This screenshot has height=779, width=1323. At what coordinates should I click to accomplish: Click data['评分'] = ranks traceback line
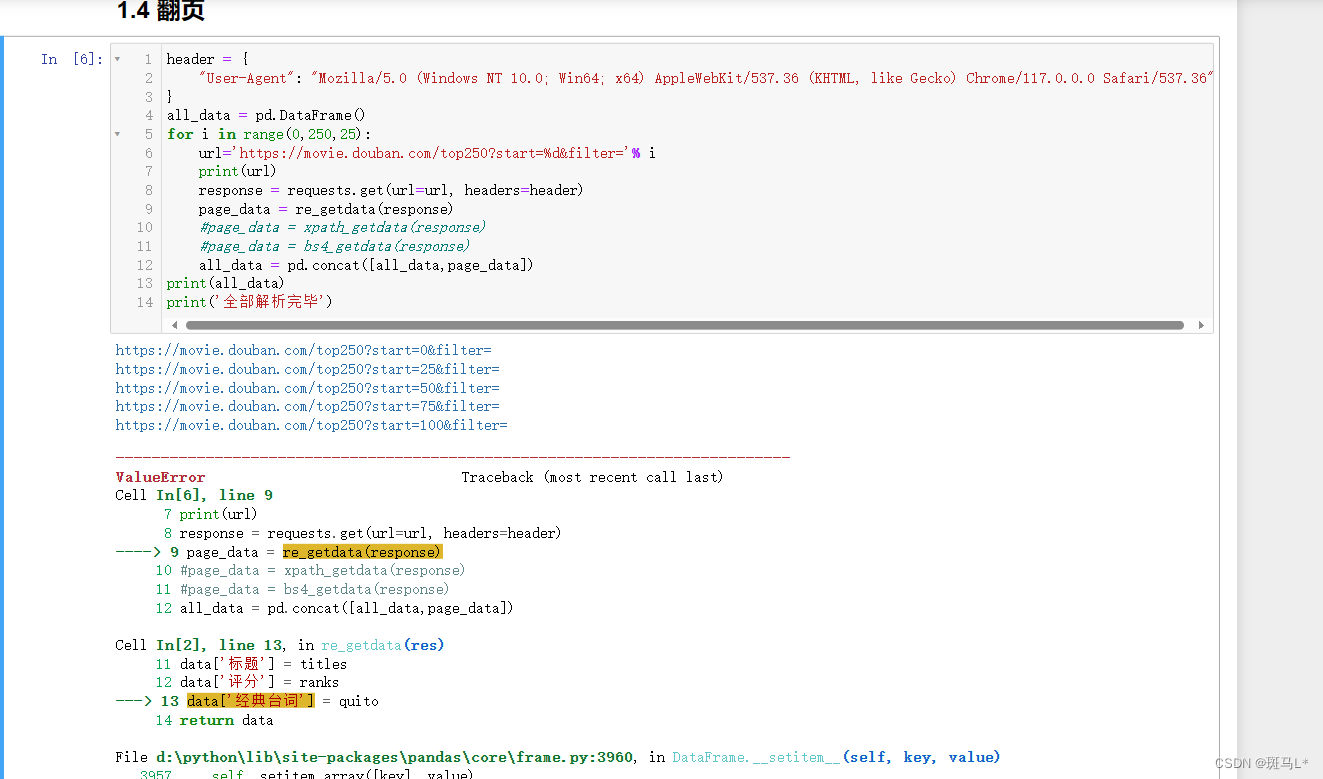(x=260, y=682)
